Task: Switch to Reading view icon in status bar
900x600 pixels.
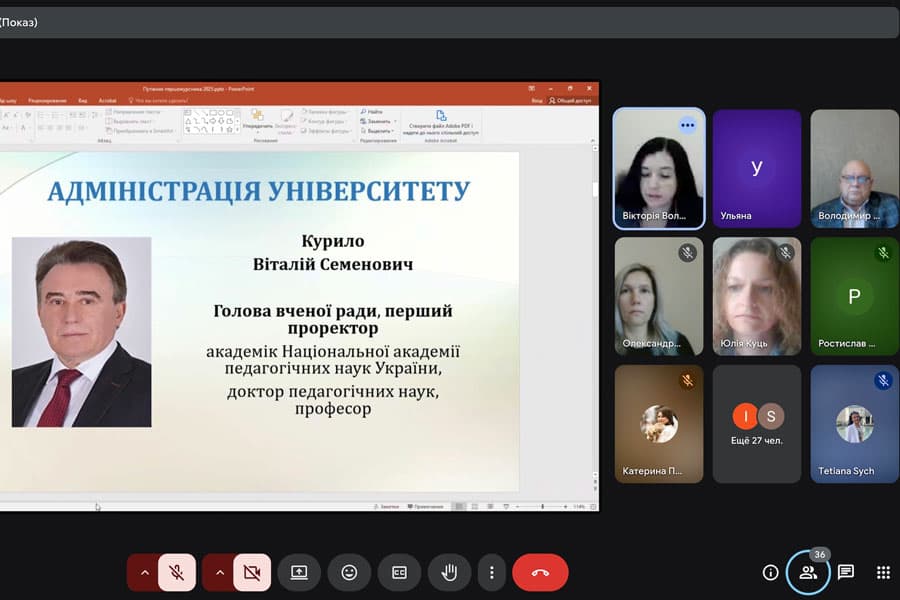Action: (490, 506)
